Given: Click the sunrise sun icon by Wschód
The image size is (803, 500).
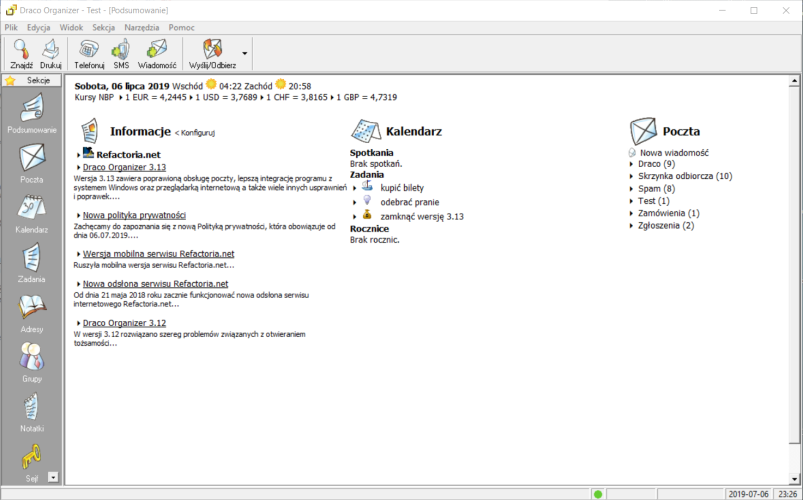Looking at the screenshot, I should pyautogui.click(x=211, y=85).
